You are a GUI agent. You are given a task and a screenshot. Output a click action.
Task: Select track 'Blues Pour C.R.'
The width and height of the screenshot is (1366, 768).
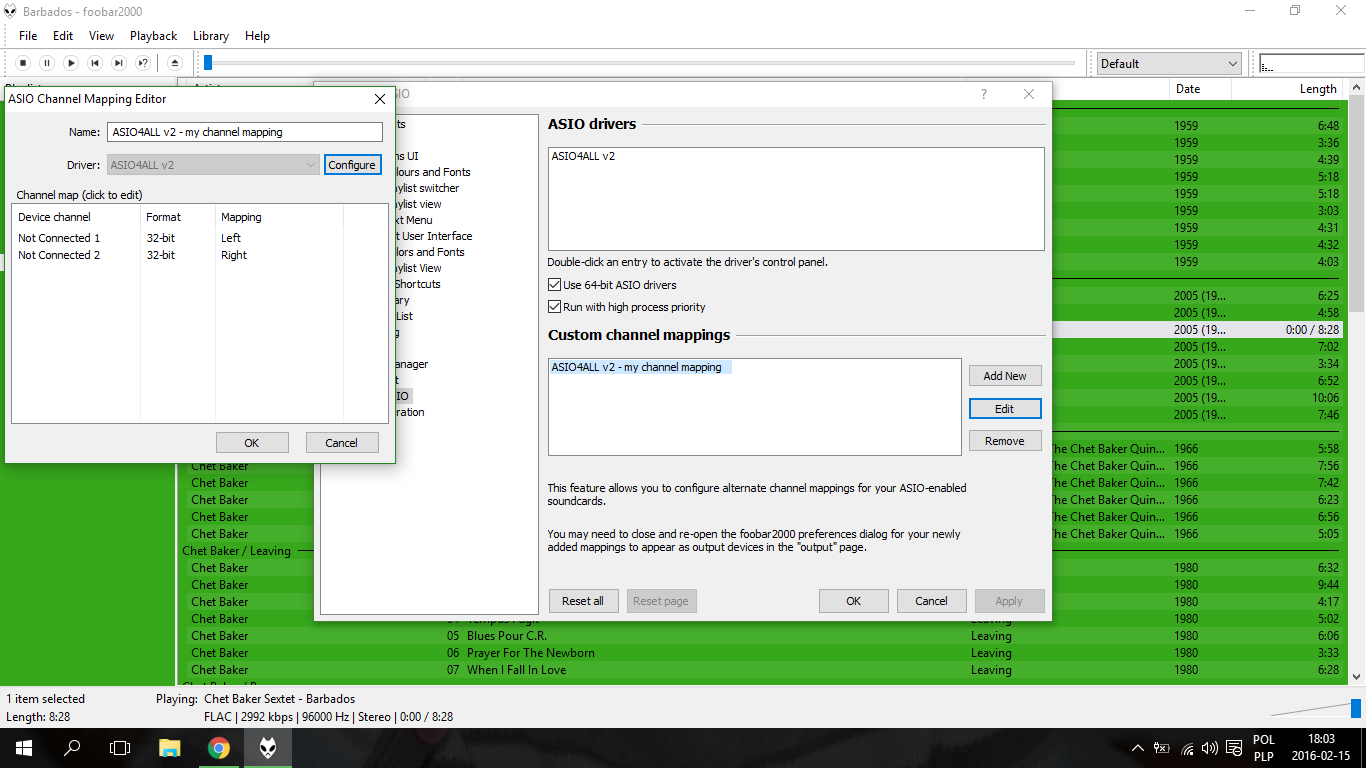[x=507, y=636]
